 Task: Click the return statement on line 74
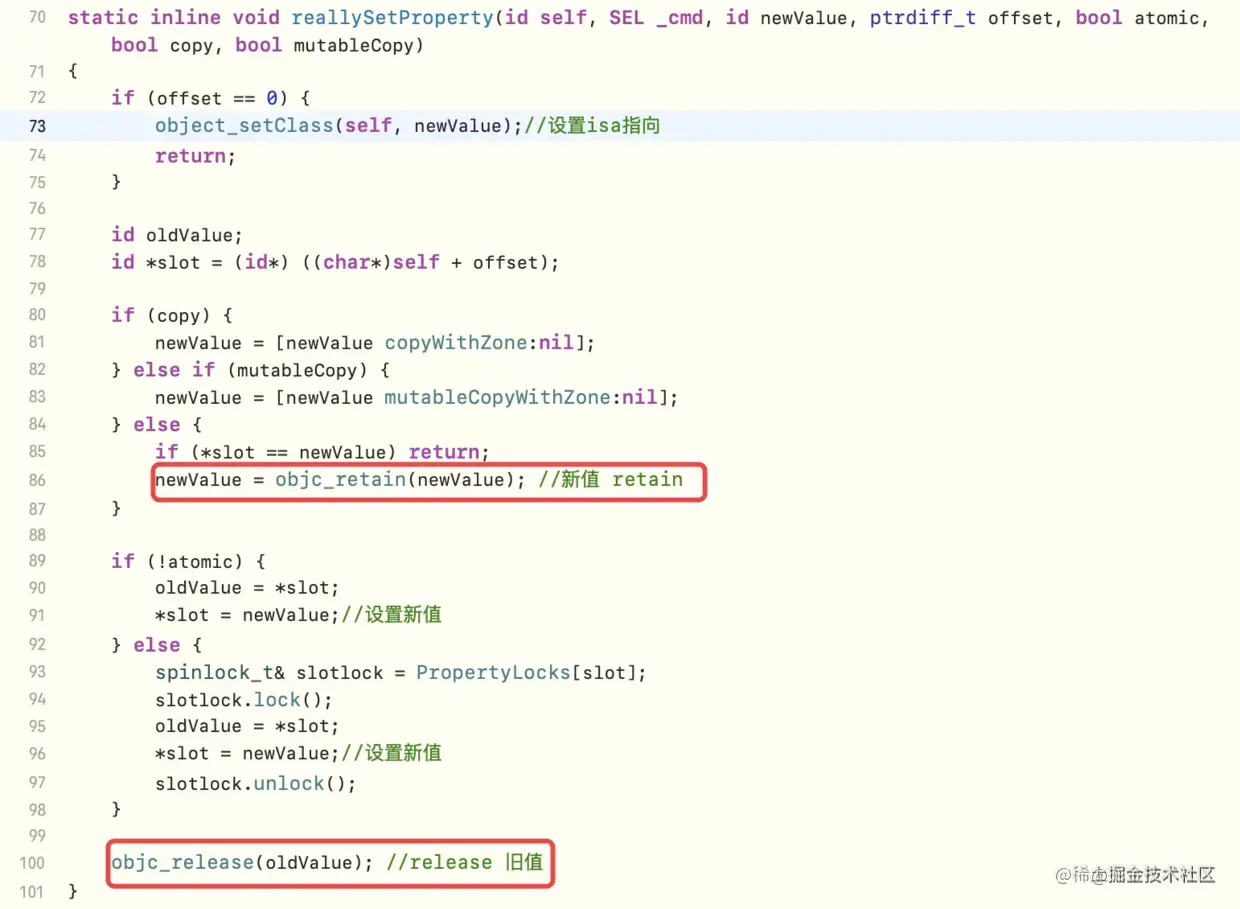point(195,156)
